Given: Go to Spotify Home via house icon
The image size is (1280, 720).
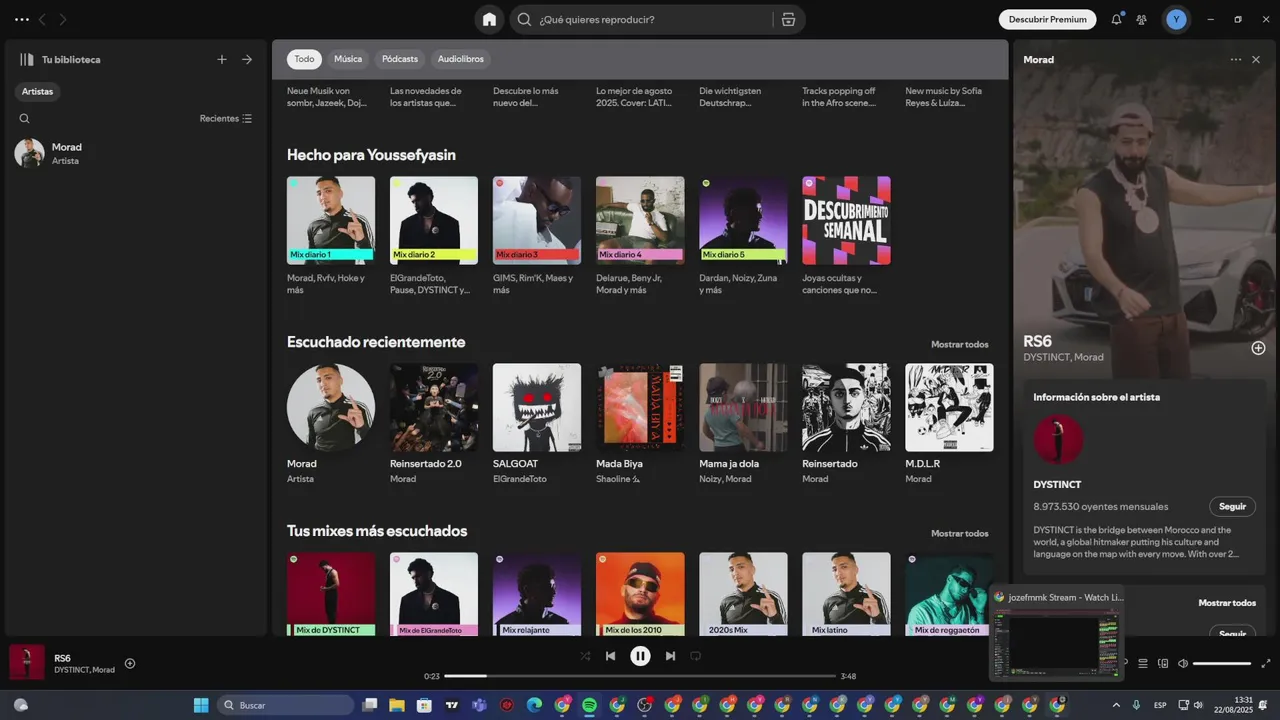Looking at the screenshot, I should [x=489, y=19].
